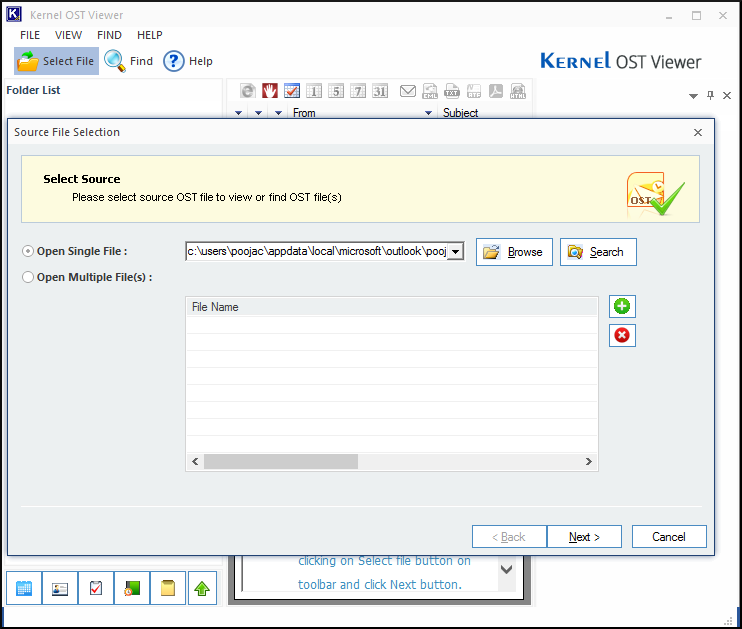The image size is (742, 629).
Task: Expand the file path combo box arrow
Action: tap(455, 252)
